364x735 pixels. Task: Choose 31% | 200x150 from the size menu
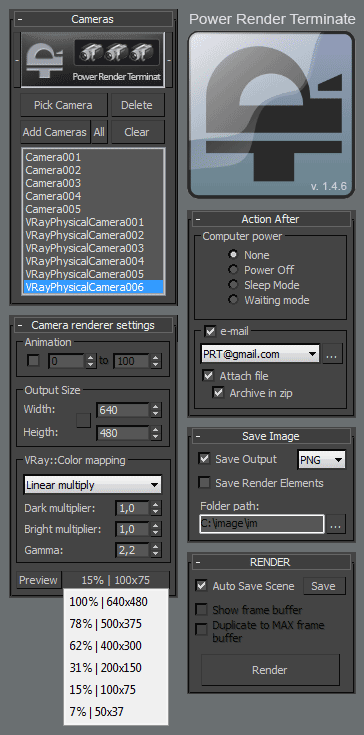pos(116,668)
